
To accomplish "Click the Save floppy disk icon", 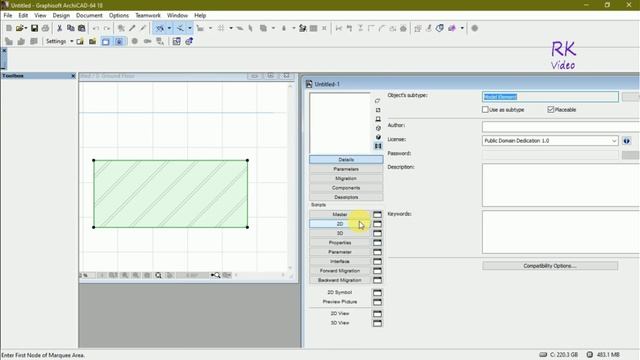I will (x=34, y=28).
